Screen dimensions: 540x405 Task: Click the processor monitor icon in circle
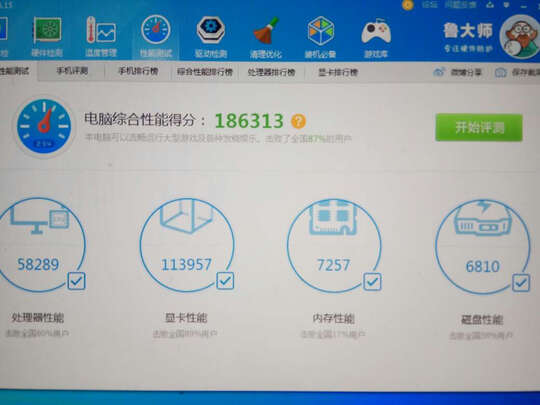pos(40,220)
